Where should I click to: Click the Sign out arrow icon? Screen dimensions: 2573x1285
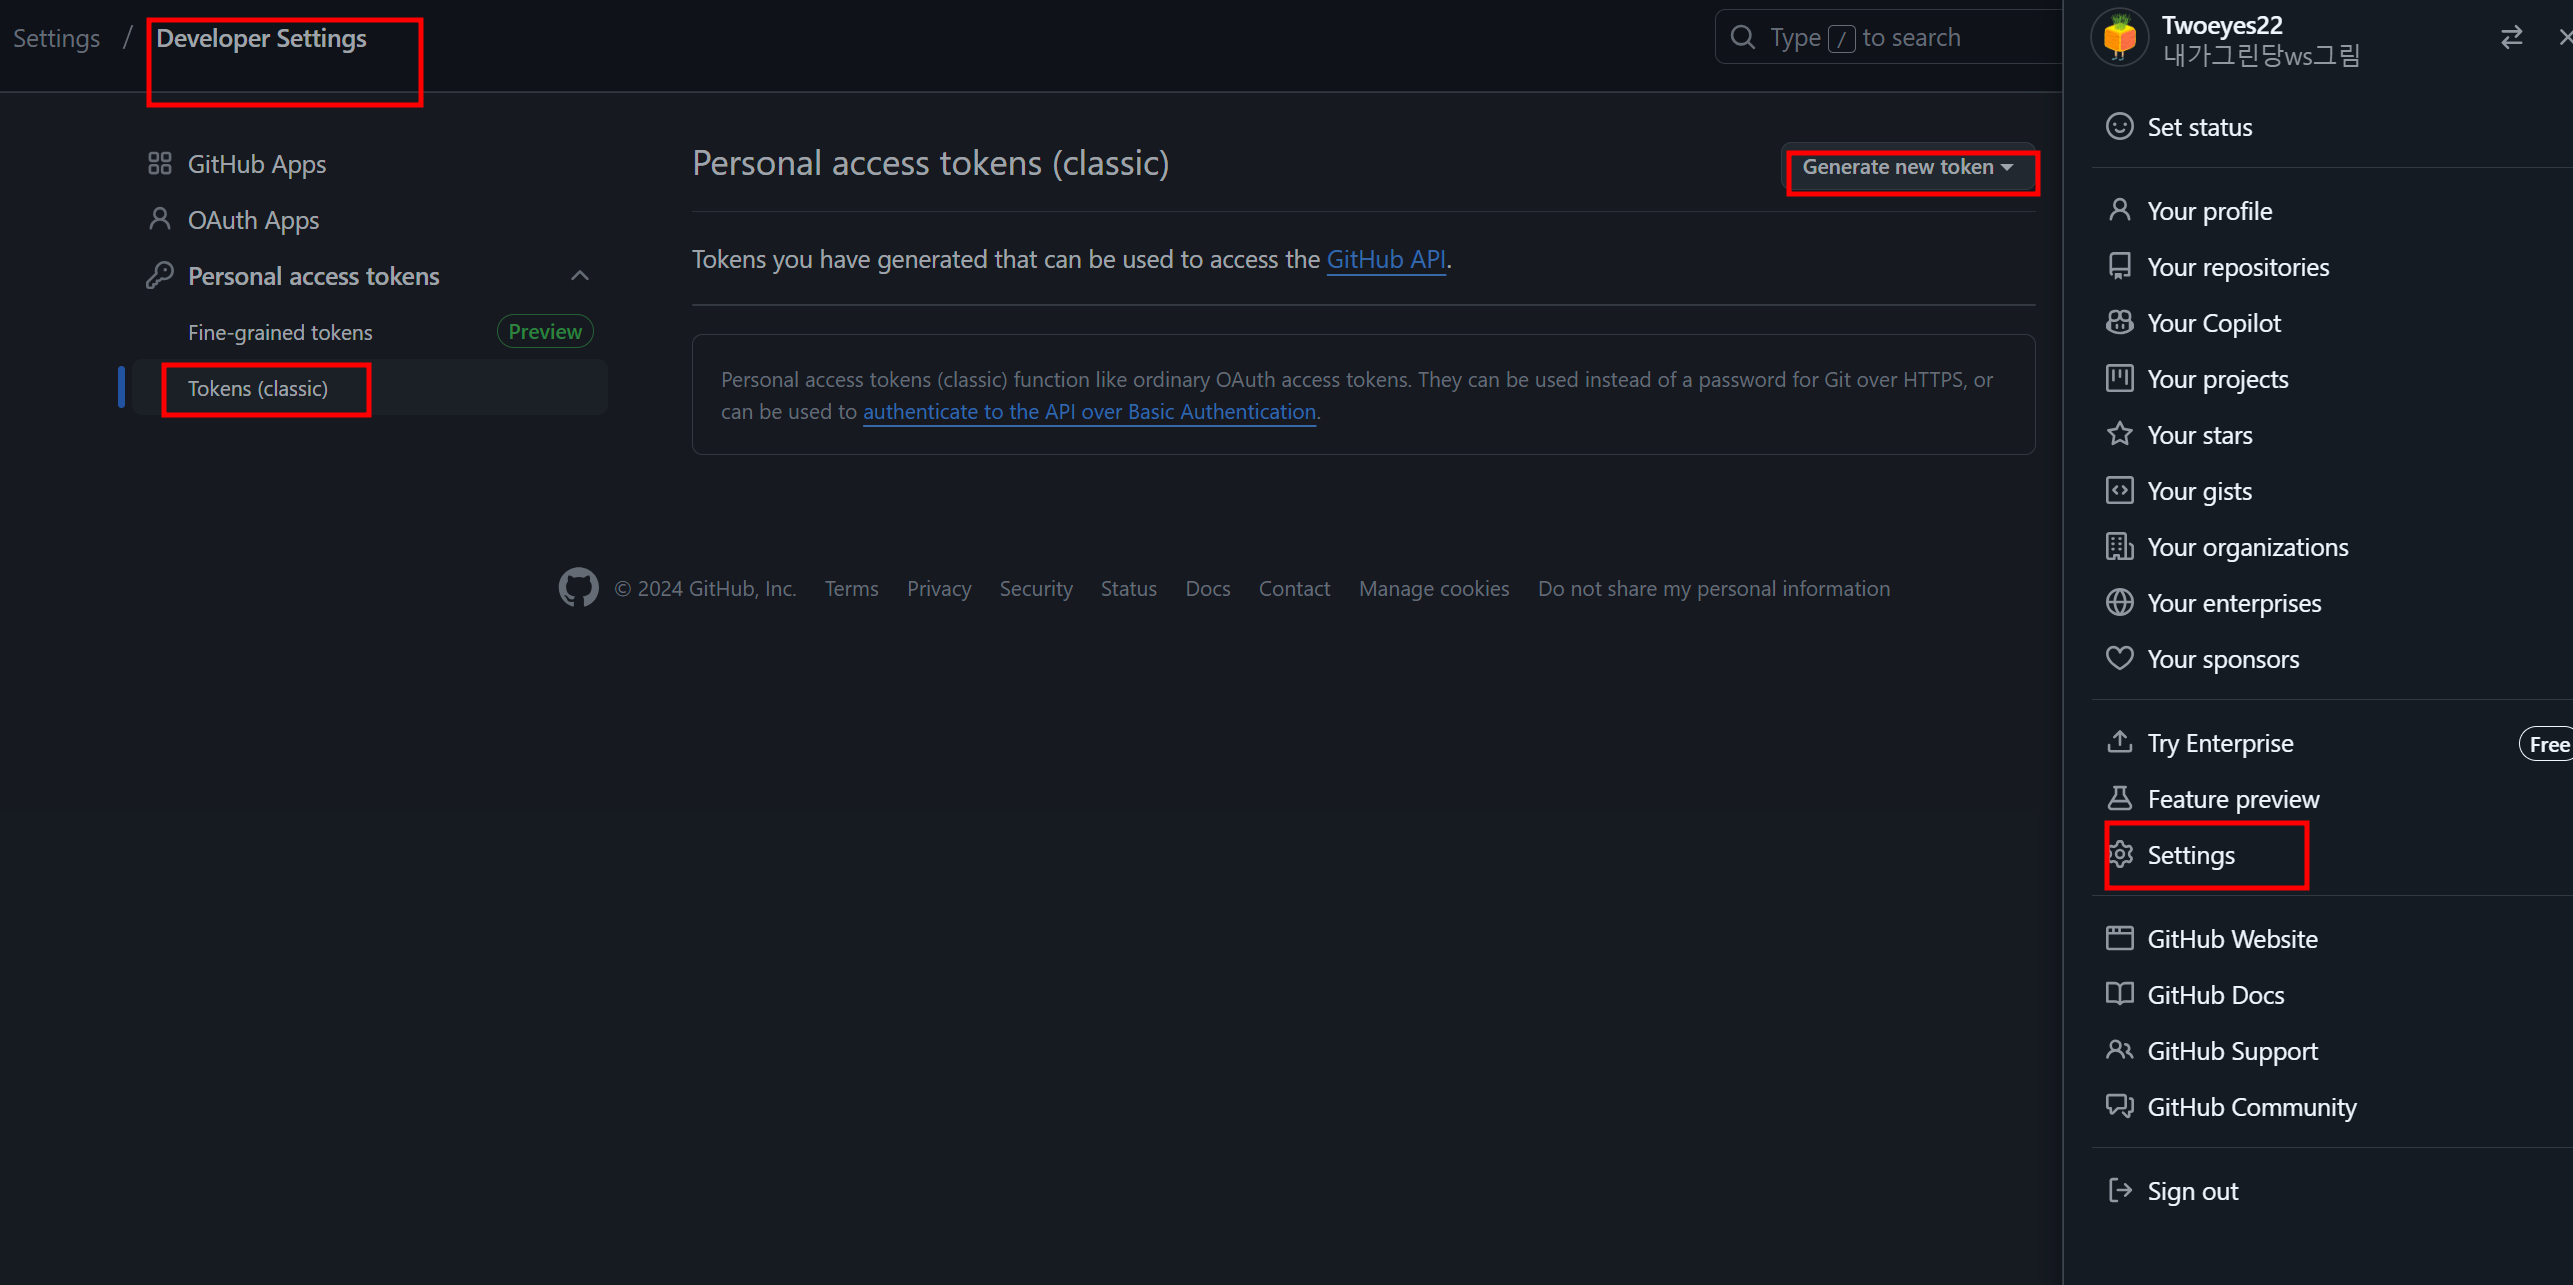point(2119,1191)
